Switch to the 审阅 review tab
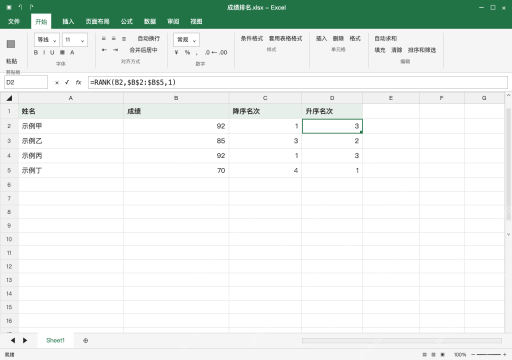 pos(173,21)
